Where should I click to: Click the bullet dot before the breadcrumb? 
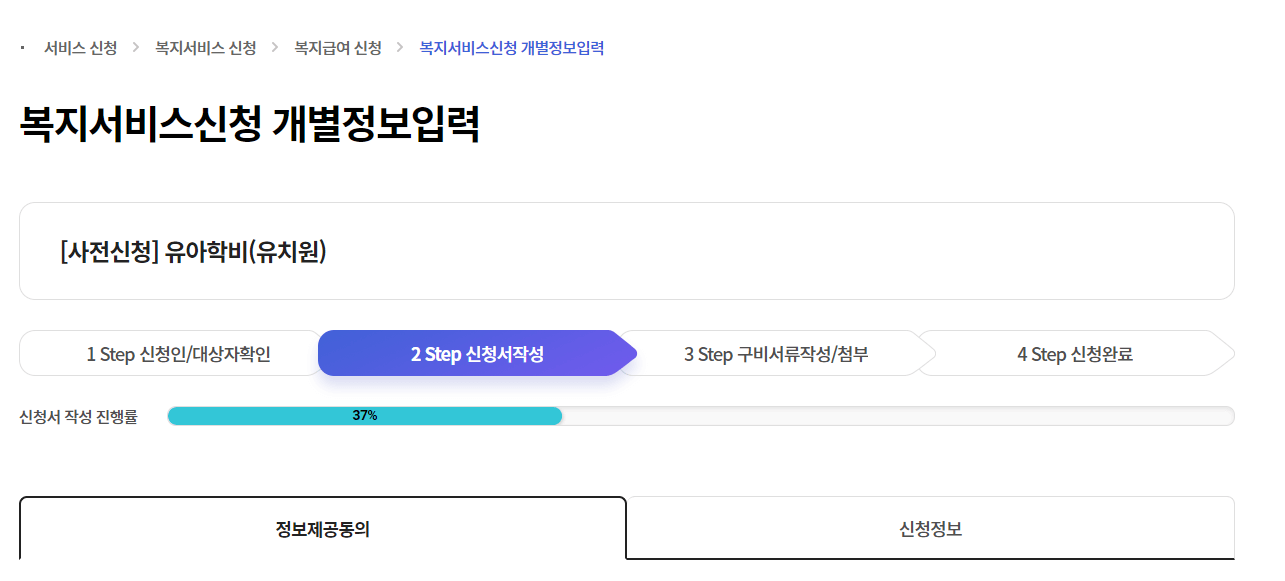(x=20, y=47)
